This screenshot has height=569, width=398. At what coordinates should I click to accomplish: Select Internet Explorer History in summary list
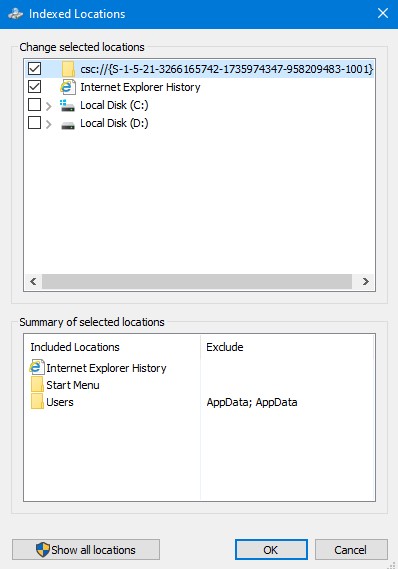(106, 368)
